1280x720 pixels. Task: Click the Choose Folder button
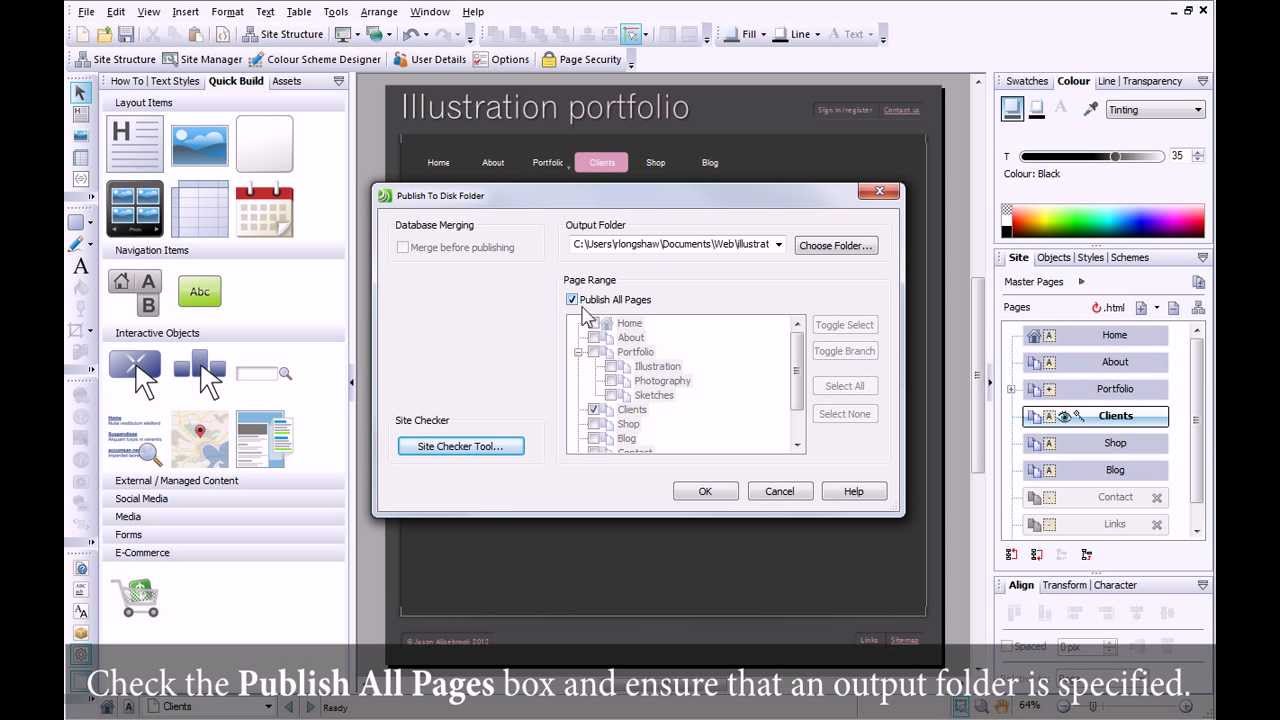[836, 246]
